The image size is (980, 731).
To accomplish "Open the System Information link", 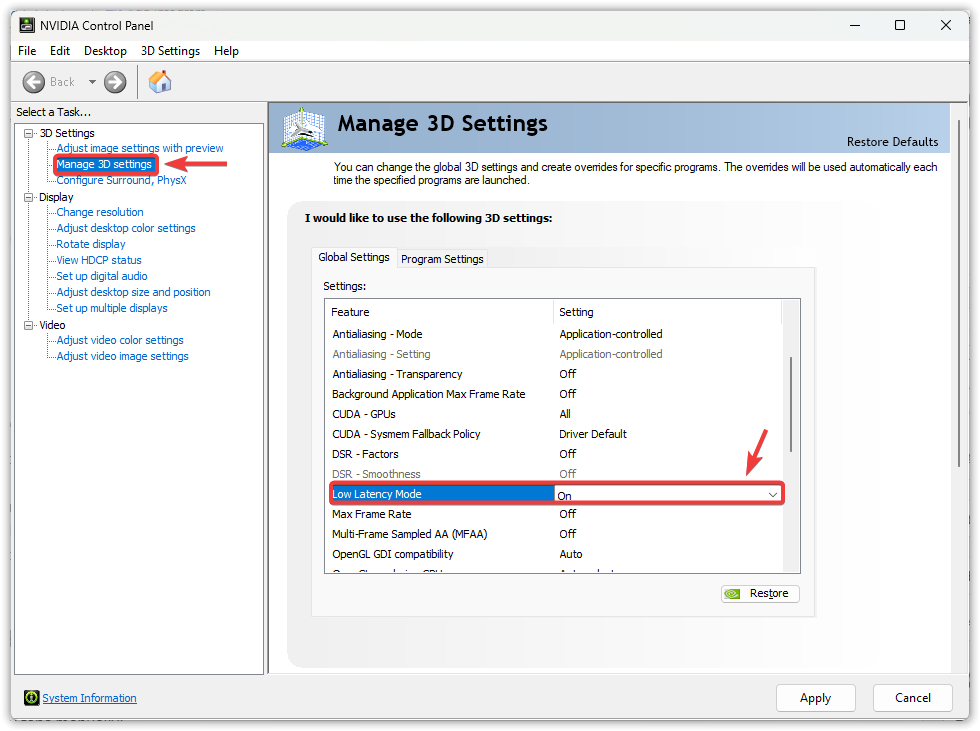I will 89,698.
